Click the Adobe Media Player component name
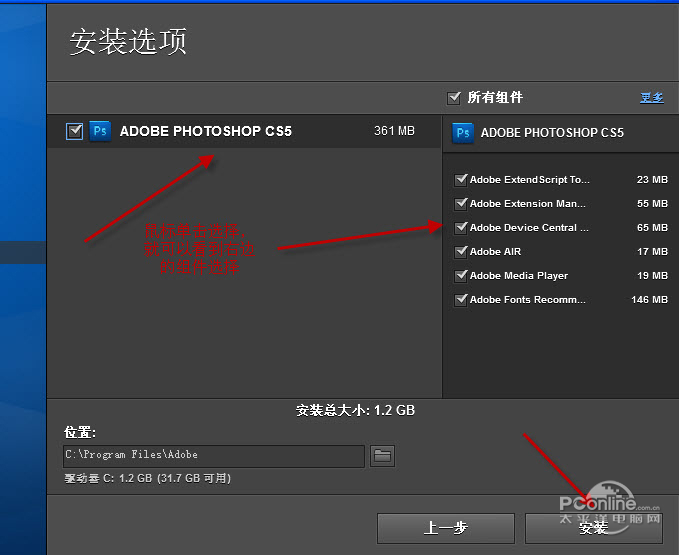680x555 pixels. pyautogui.click(x=519, y=276)
